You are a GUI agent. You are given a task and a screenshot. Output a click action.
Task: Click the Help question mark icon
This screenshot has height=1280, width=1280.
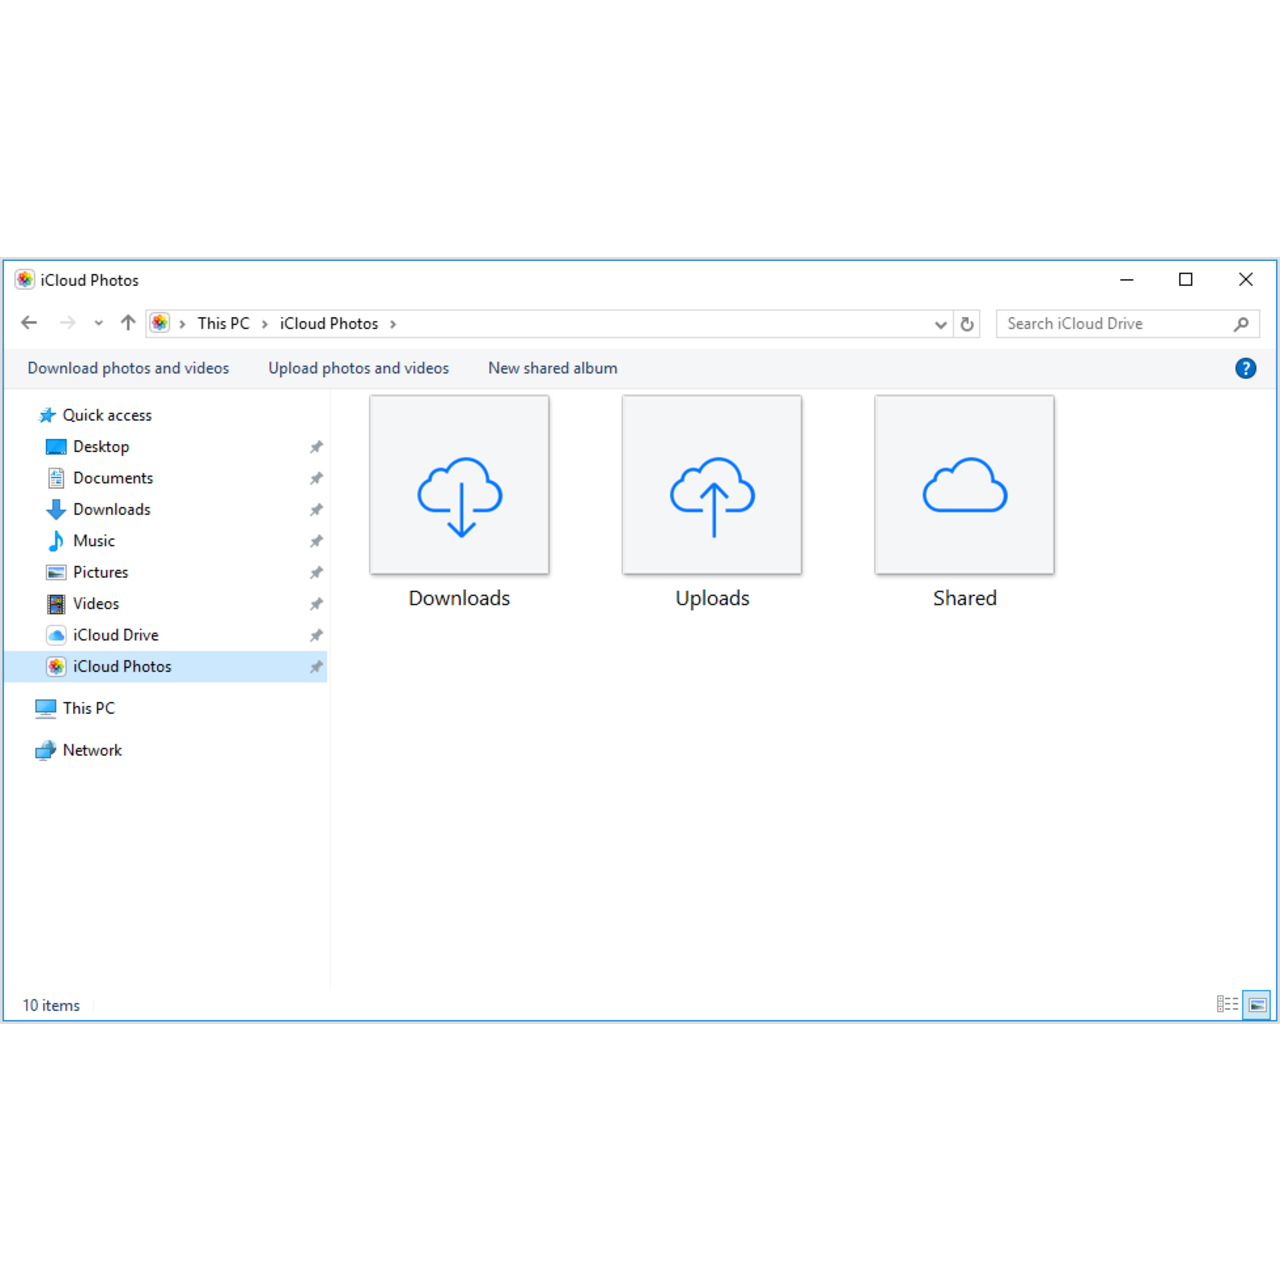(x=1245, y=368)
